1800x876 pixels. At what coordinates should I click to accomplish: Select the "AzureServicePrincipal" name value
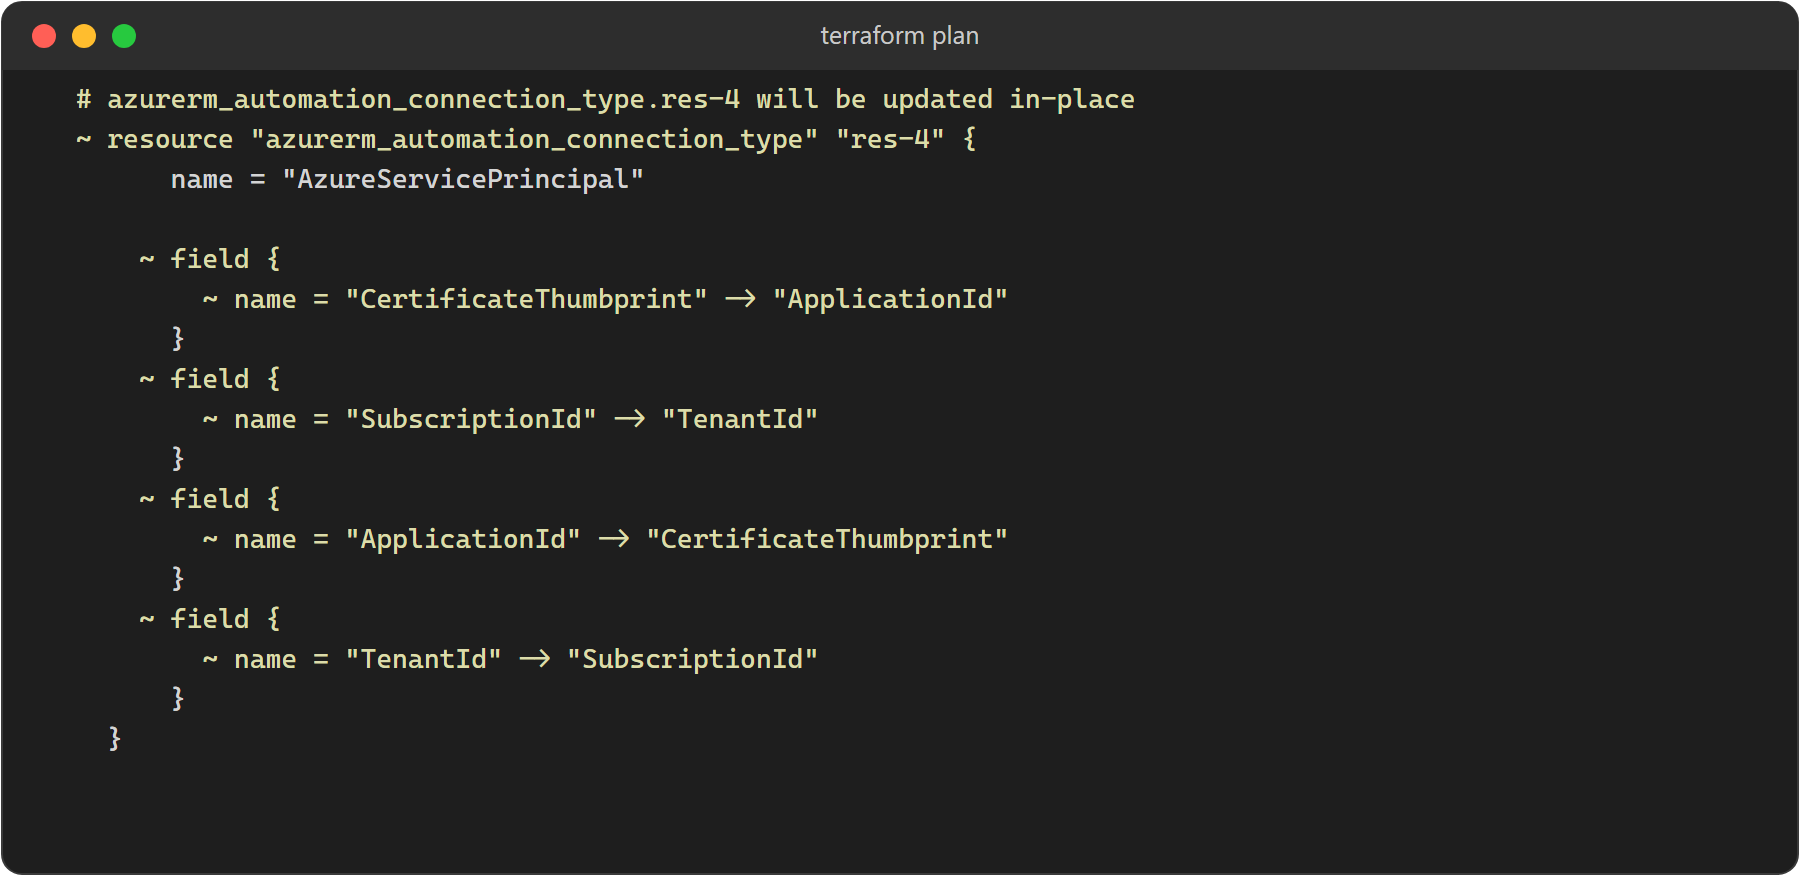463,179
